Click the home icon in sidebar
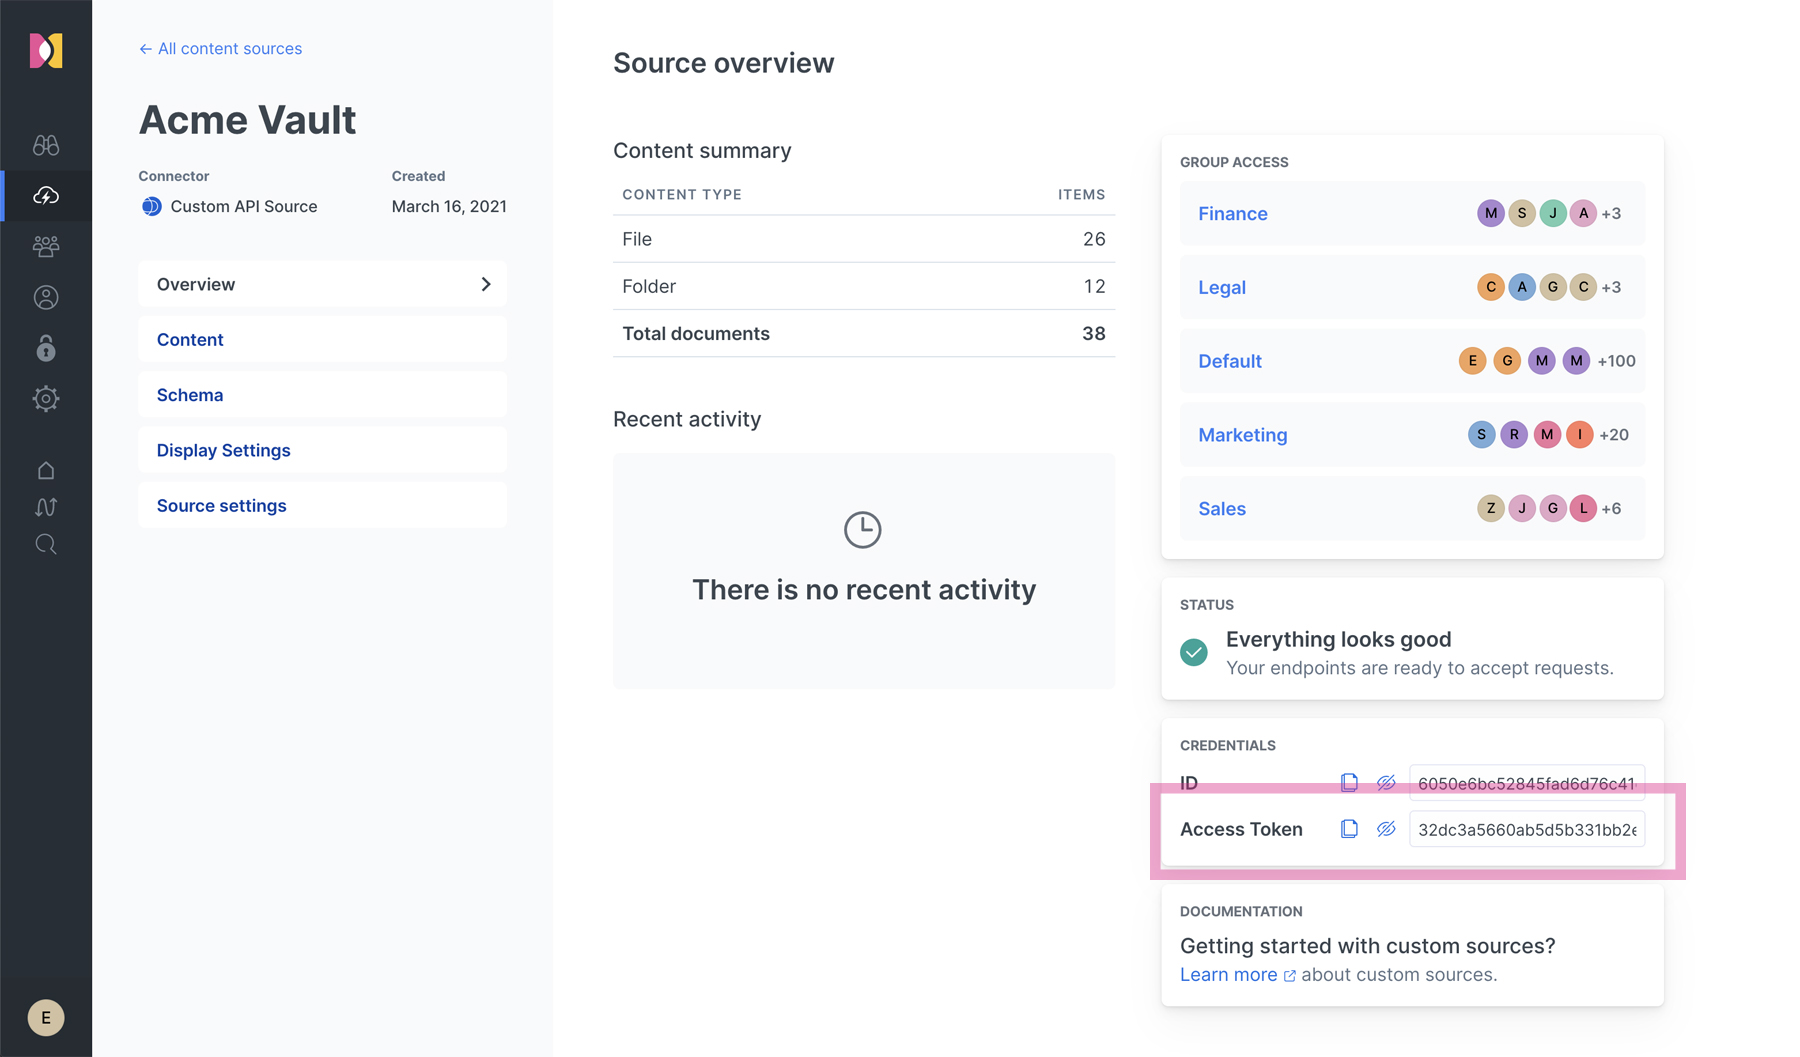This screenshot has width=1800, height=1057. [46, 470]
